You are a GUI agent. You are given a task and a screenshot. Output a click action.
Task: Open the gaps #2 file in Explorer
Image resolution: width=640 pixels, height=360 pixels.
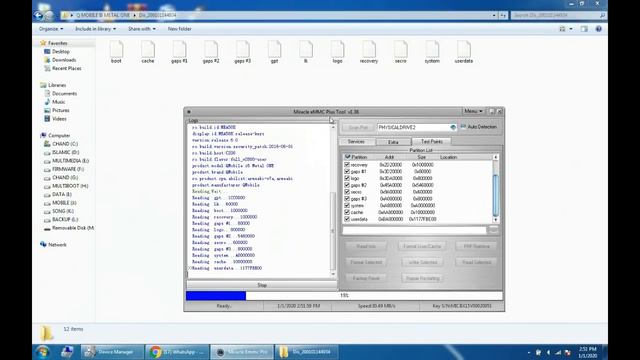(x=211, y=52)
